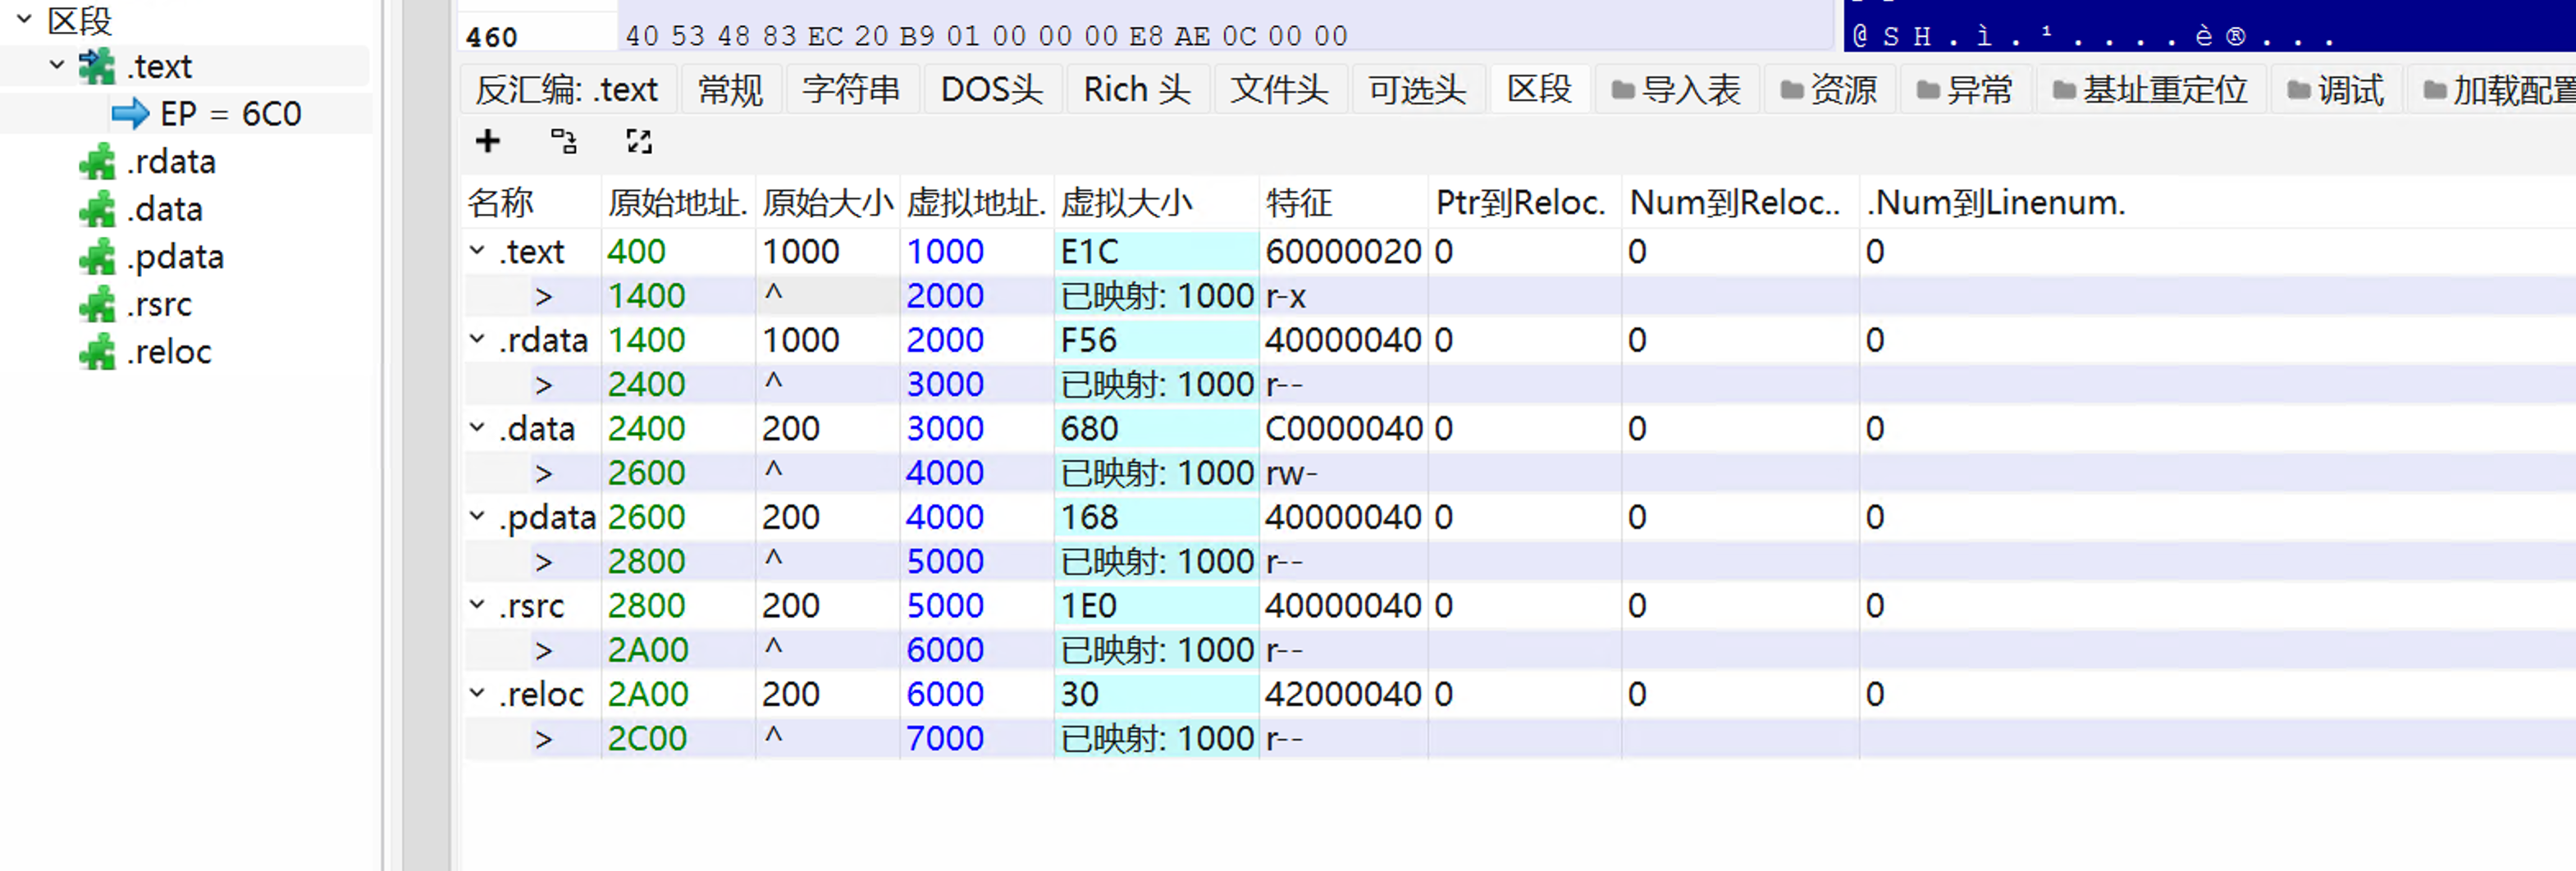Screen dimensions: 2576x871
Task: Switch to the 导入表 tab
Action: pyautogui.click(x=1676, y=90)
